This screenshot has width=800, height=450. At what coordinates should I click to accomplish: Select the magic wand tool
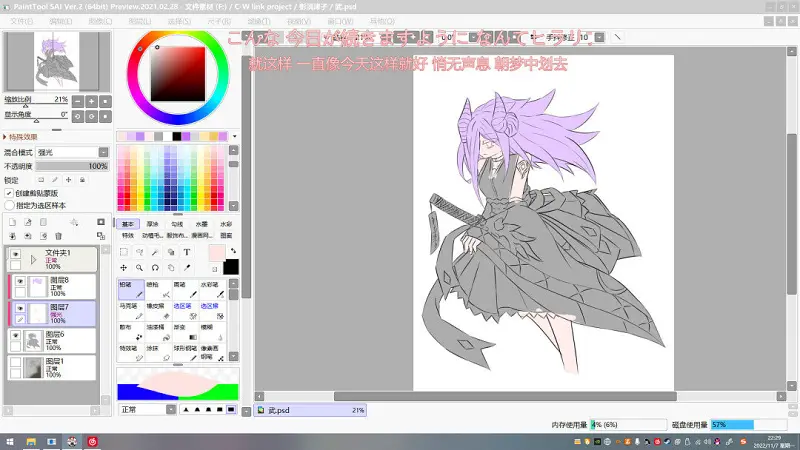[155, 252]
